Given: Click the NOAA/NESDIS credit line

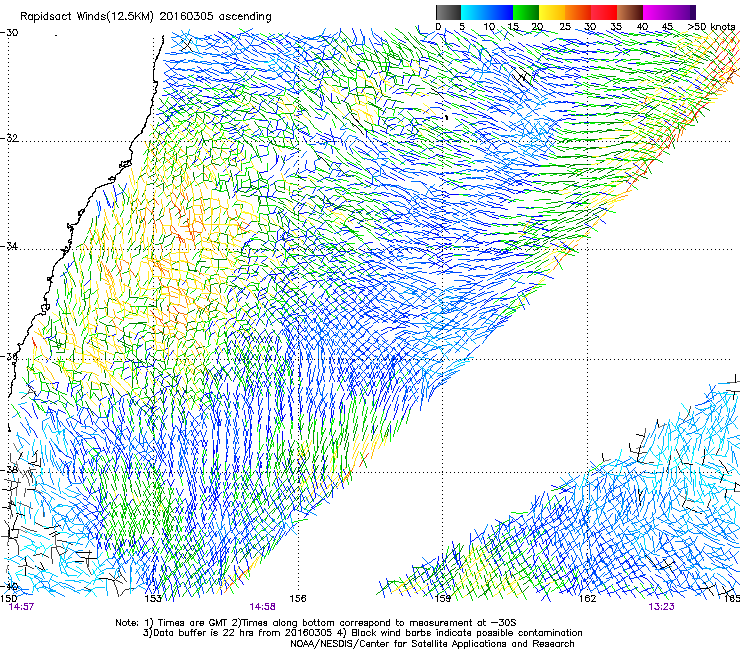Looking at the screenshot, I should pos(432,644).
